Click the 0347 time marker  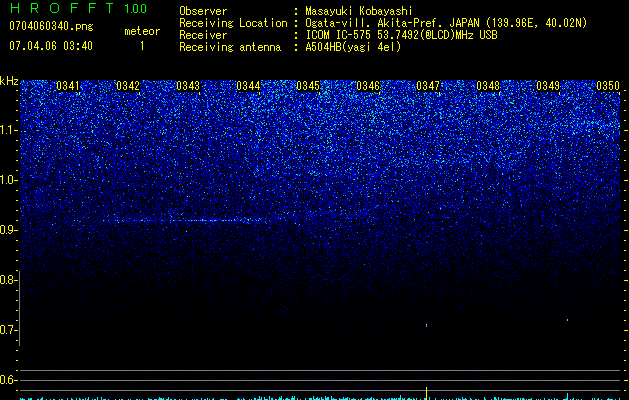428,86
